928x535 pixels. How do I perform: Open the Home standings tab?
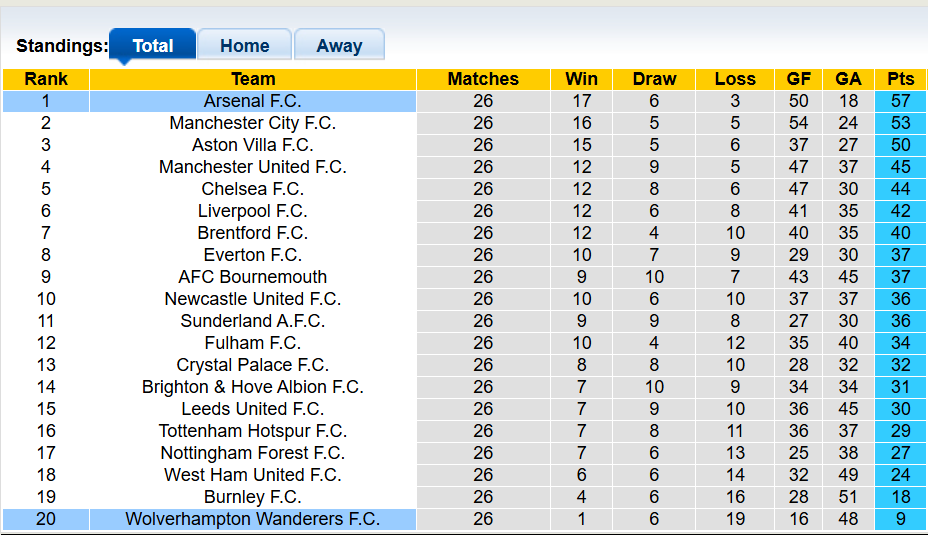244,46
